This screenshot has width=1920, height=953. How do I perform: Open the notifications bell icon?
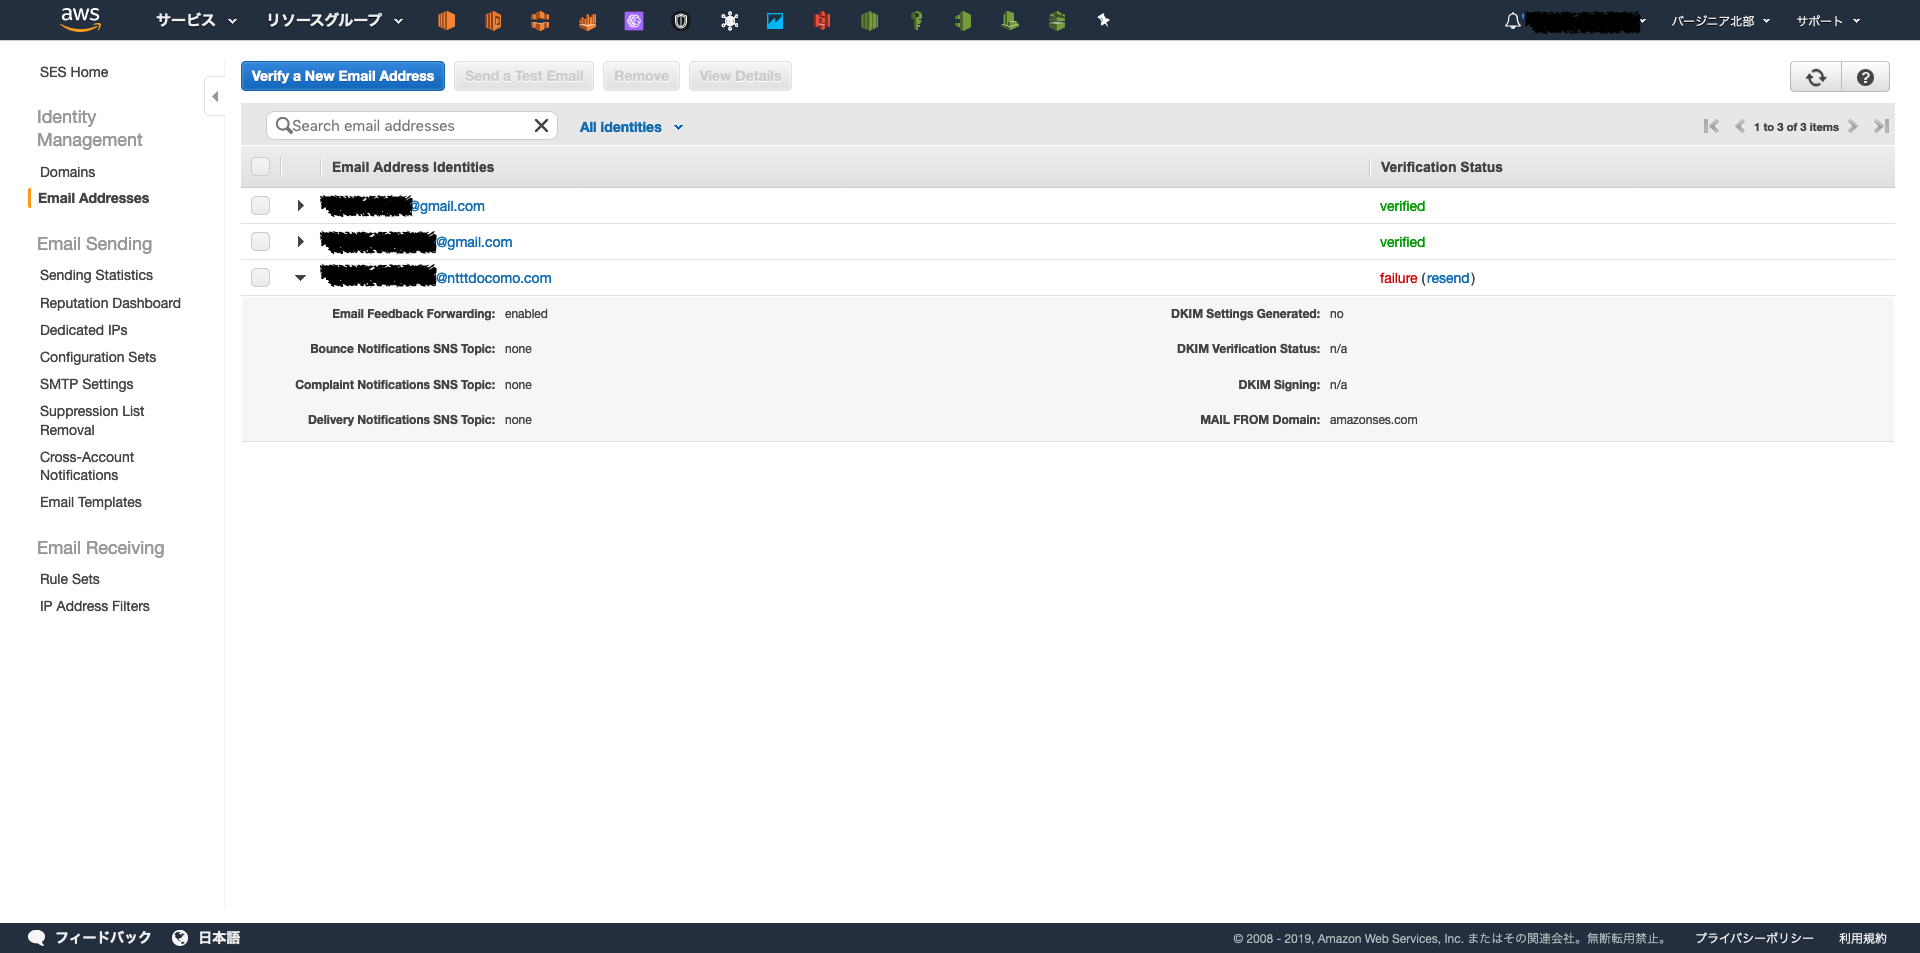click(1512, 19)
